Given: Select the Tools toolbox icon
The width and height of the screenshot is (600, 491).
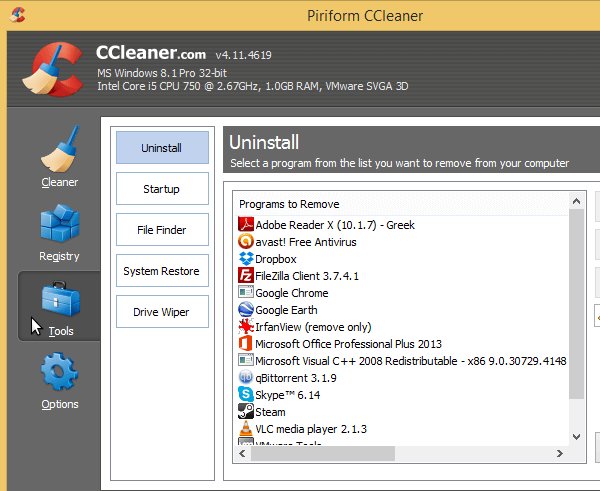Looking at the screenshot, I should 59,301.
